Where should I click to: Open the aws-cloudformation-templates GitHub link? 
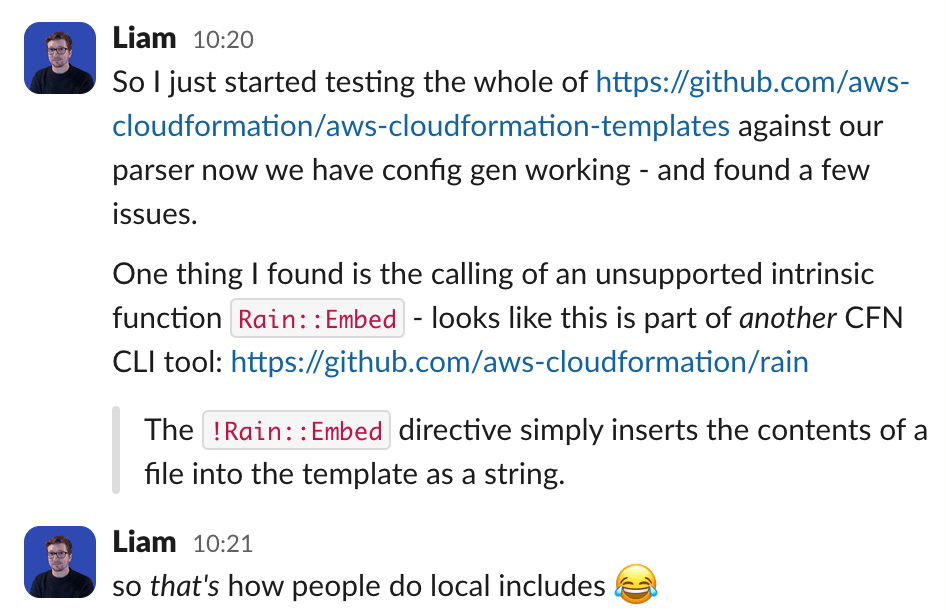420,127
